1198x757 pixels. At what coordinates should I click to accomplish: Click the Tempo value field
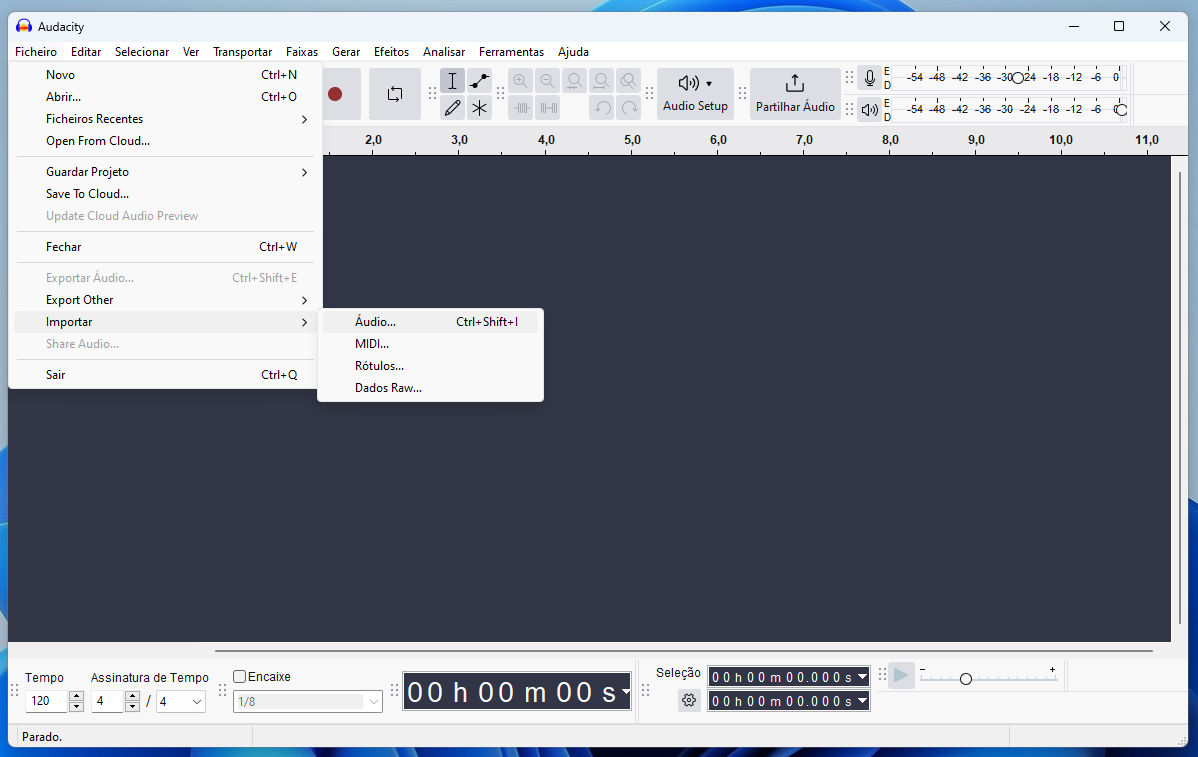(x=46, y=702)
